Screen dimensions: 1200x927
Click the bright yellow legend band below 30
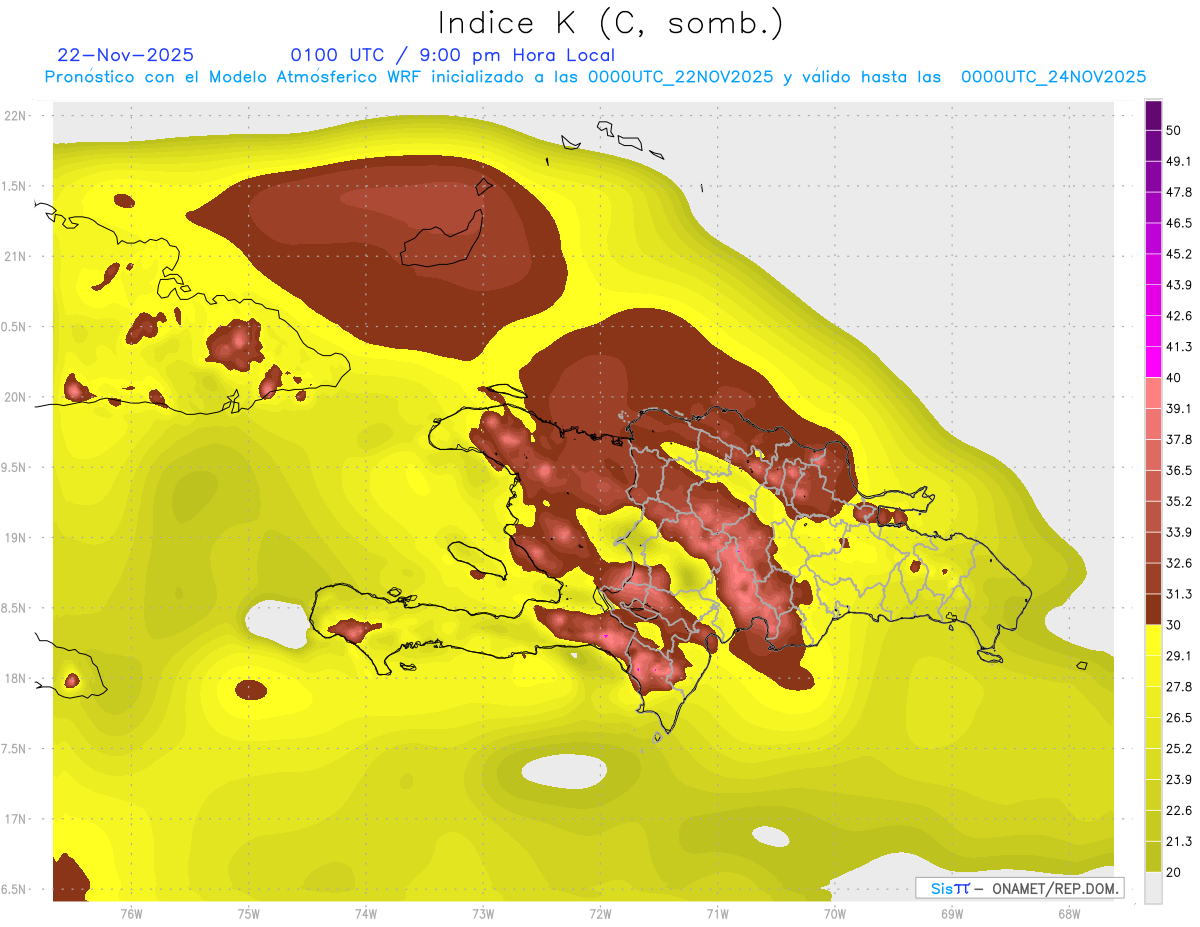1153,640
